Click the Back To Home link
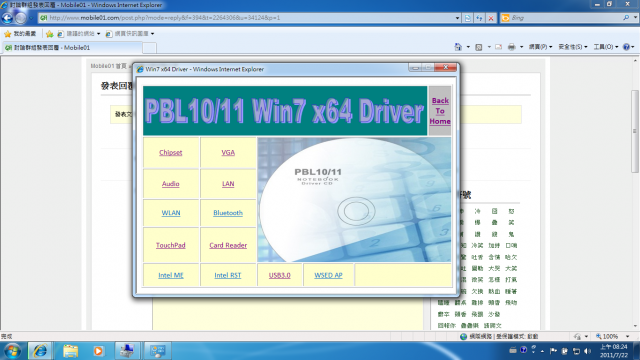Image resolution: width=640 pixels, height=360 pixels. (x=440, y=111)
